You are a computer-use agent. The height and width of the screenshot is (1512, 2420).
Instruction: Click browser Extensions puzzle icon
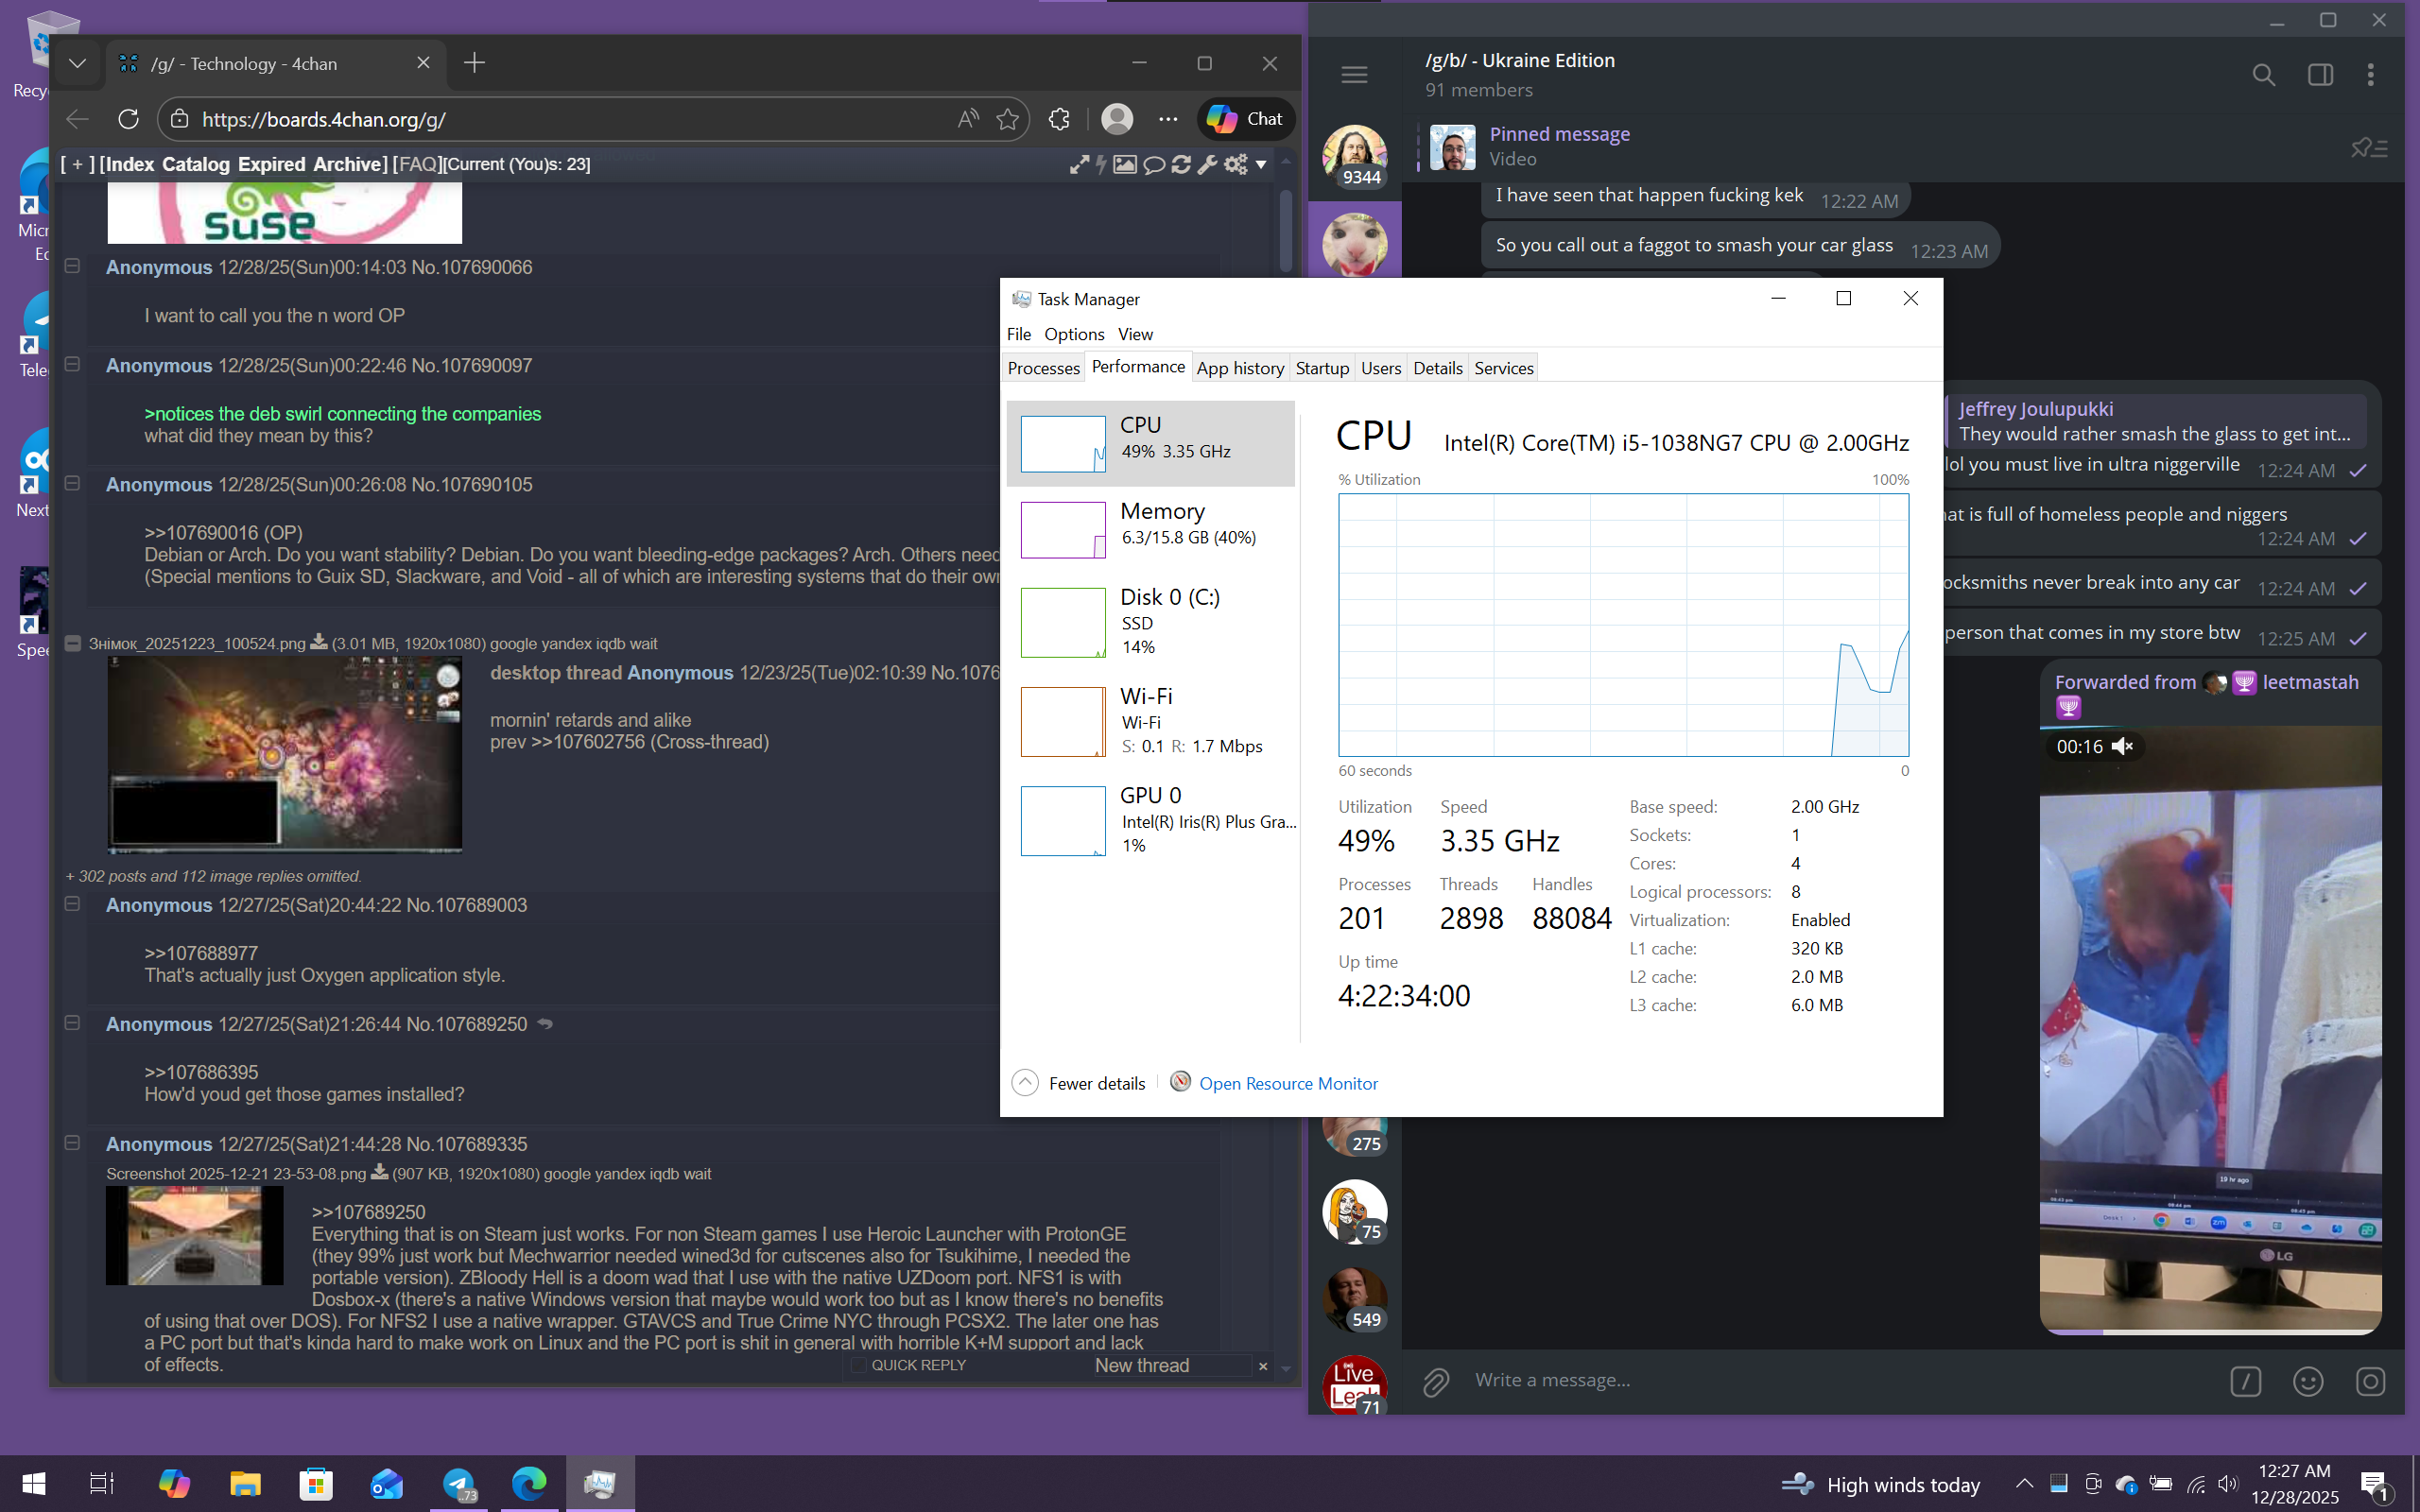[x=1059, y=119]
